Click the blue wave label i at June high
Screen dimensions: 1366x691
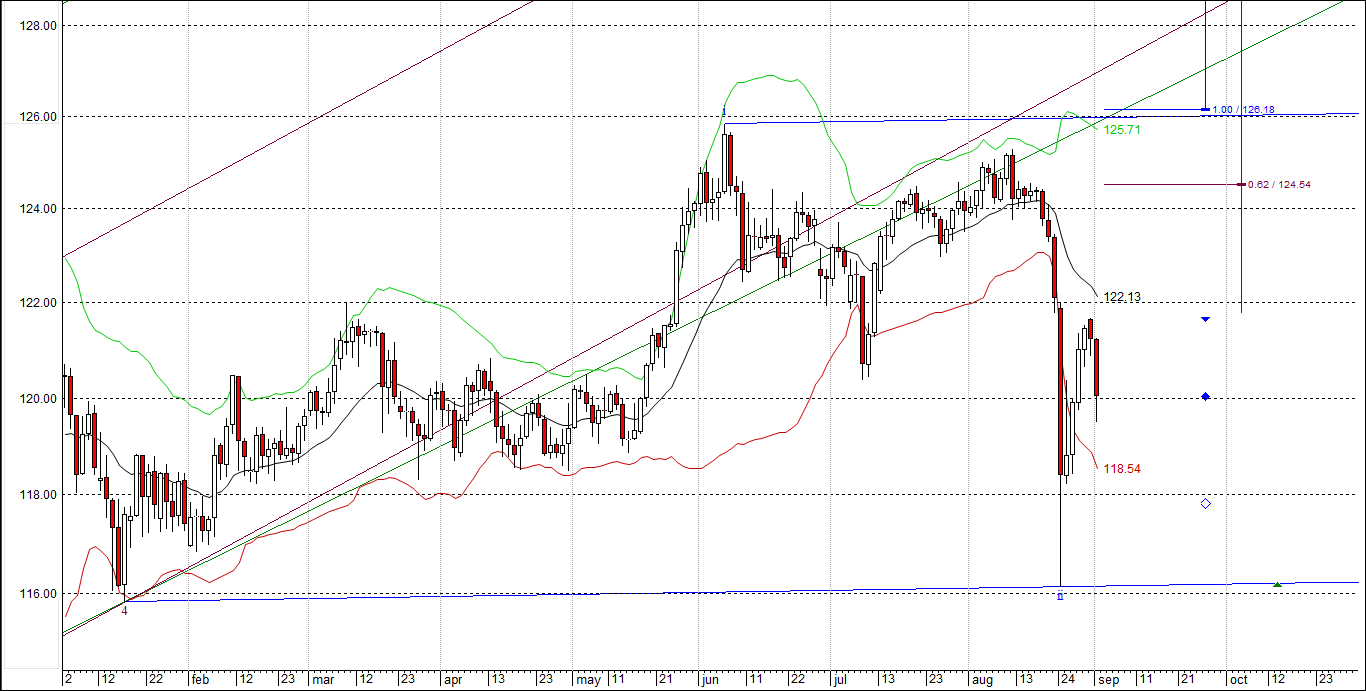[x=722, y=112]
